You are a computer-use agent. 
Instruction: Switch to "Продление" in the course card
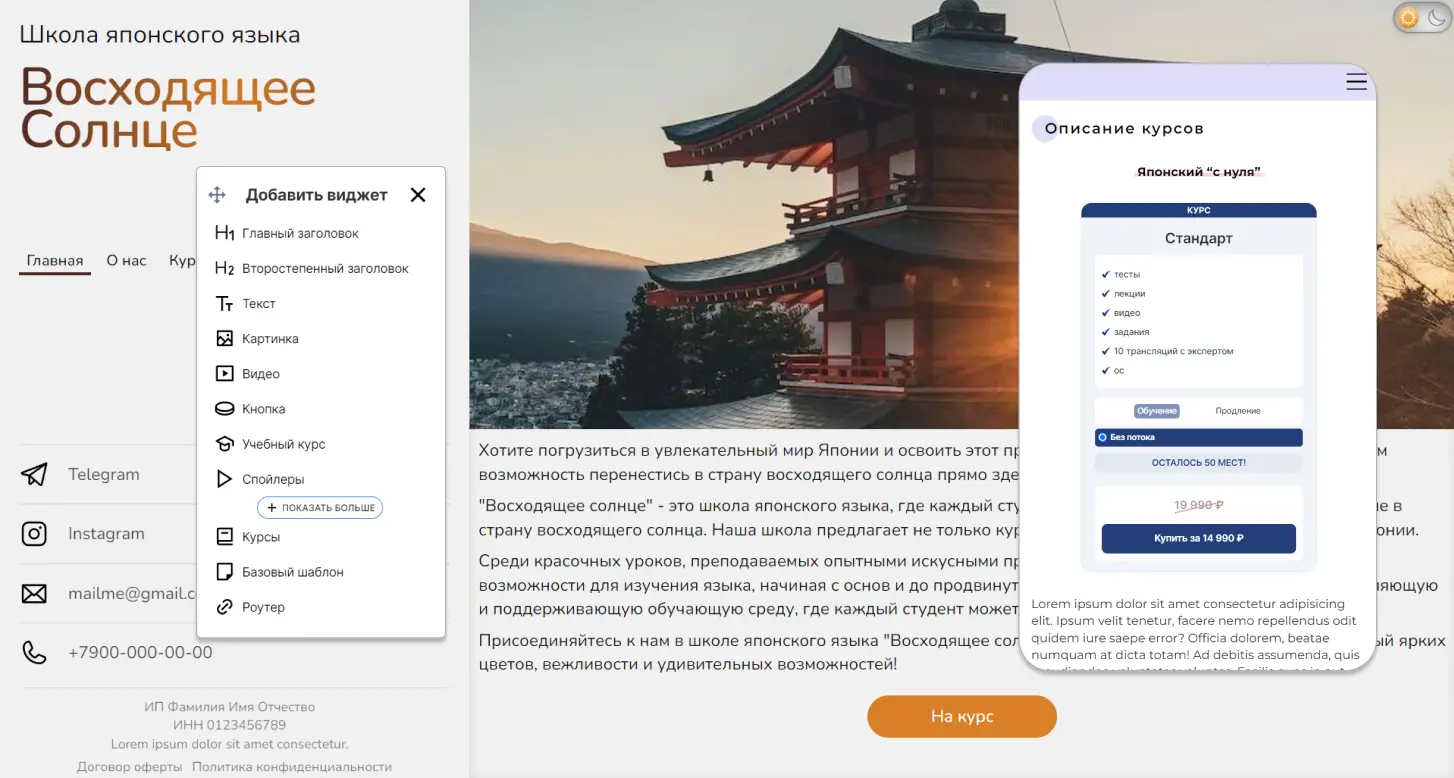point(1237,411)
